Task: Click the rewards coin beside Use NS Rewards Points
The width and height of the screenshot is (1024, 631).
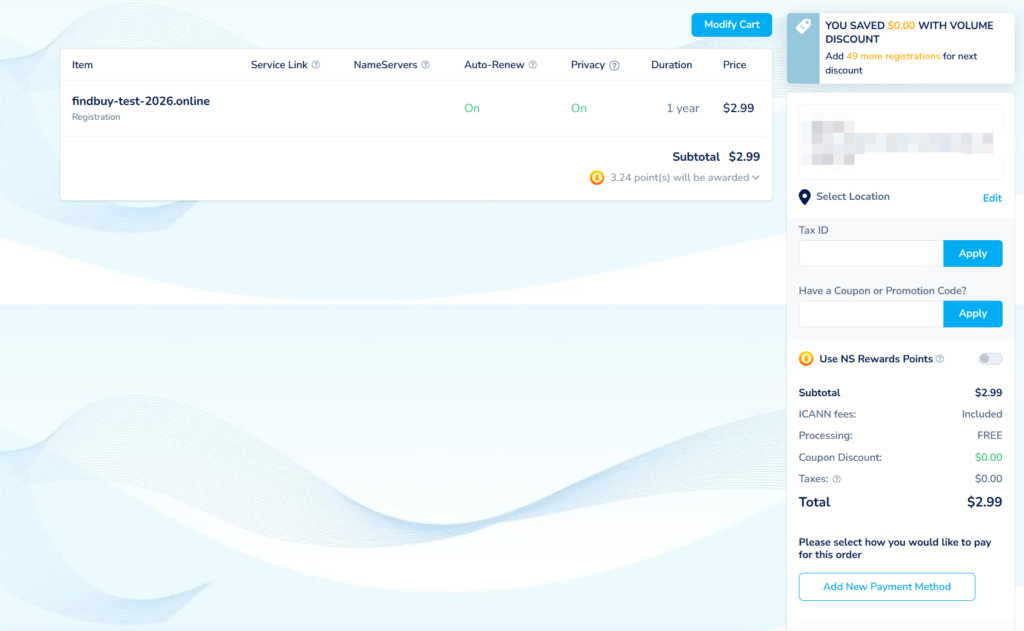Action: [x=805, y=358]
